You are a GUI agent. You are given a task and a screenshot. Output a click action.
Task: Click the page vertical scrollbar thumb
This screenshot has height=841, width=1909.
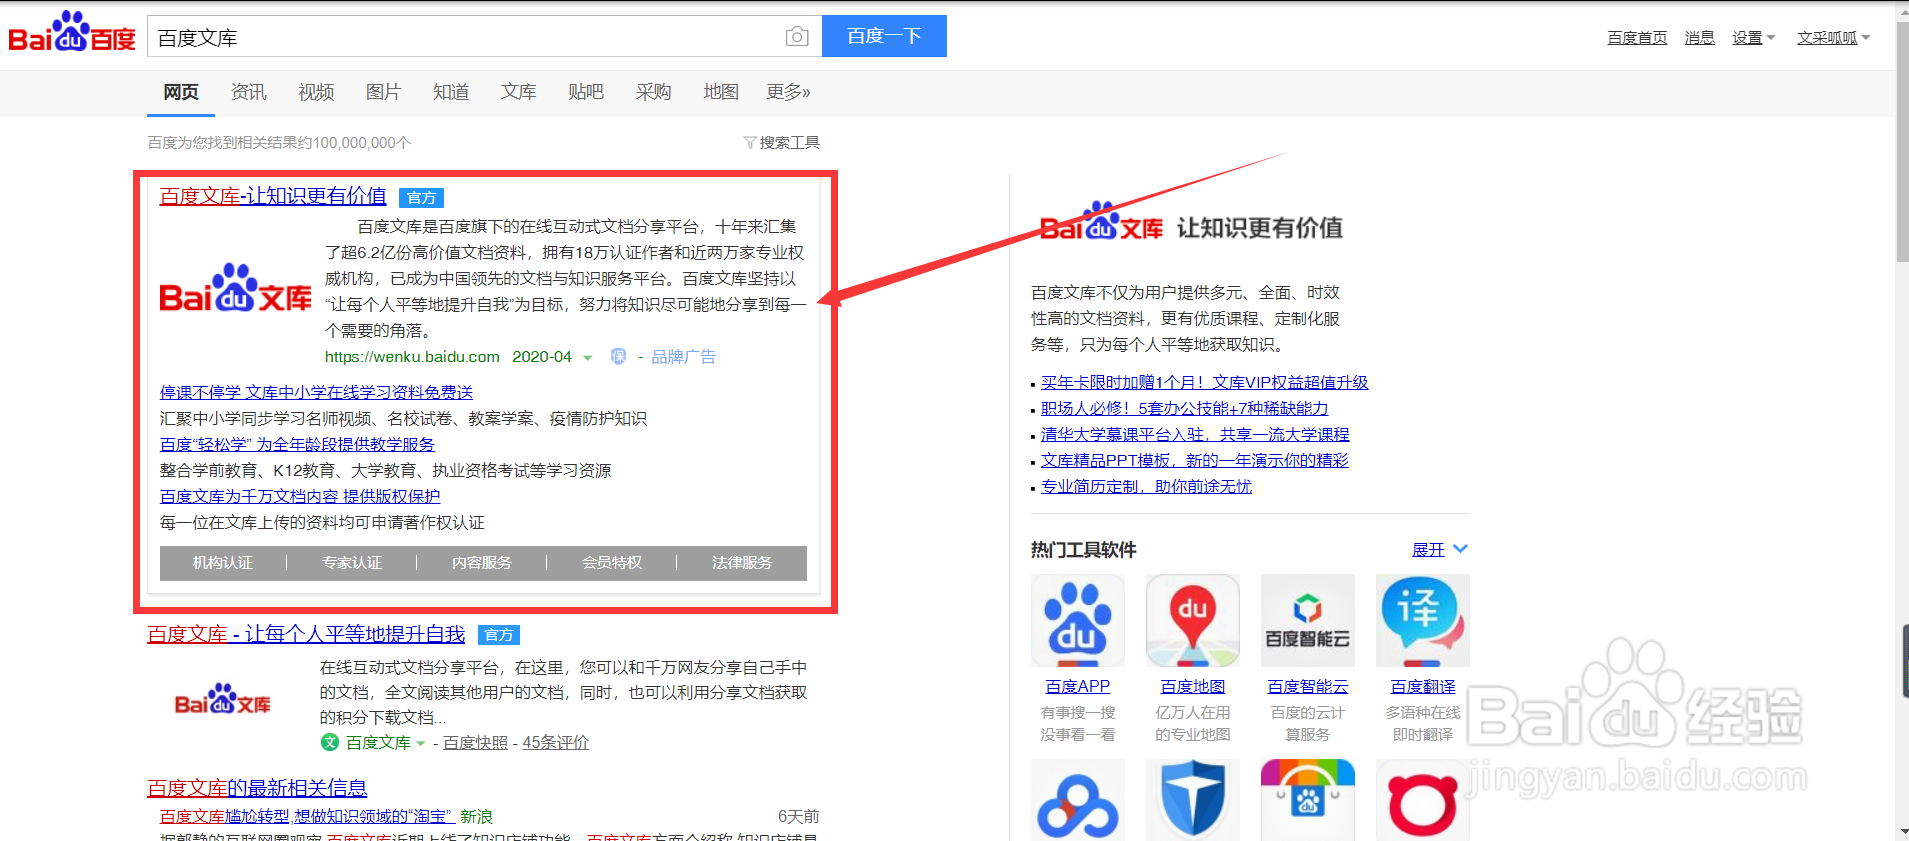point(1902,140)
